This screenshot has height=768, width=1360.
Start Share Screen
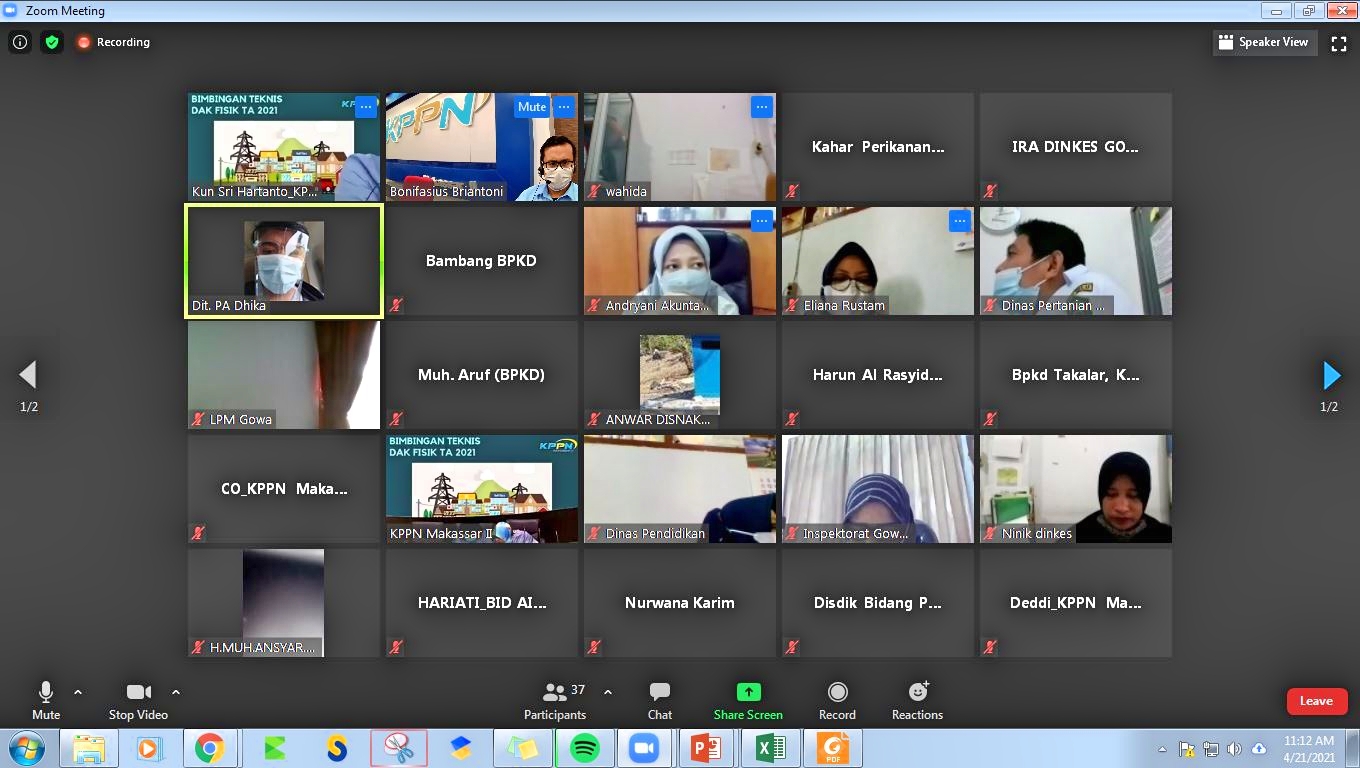point(748,700)
